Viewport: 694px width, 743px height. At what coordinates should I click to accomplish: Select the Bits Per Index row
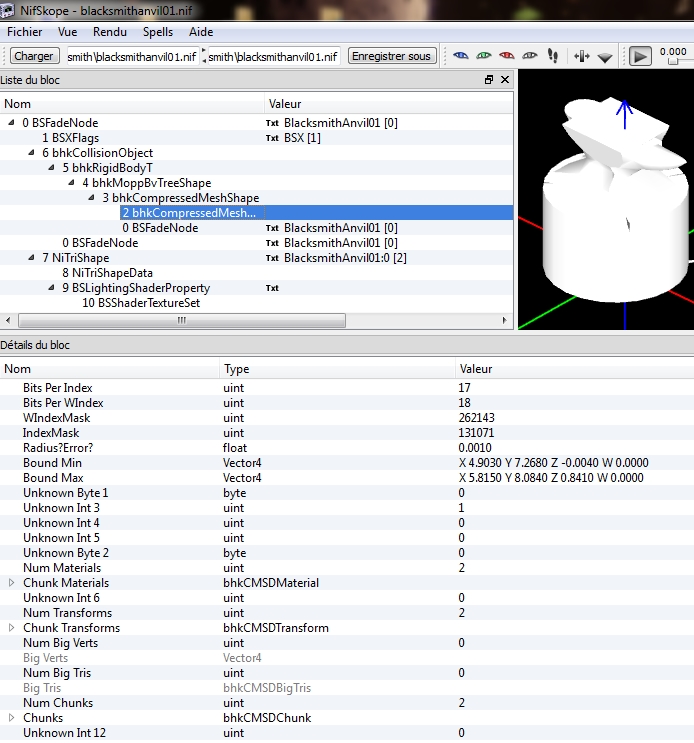tap(347, 388)
